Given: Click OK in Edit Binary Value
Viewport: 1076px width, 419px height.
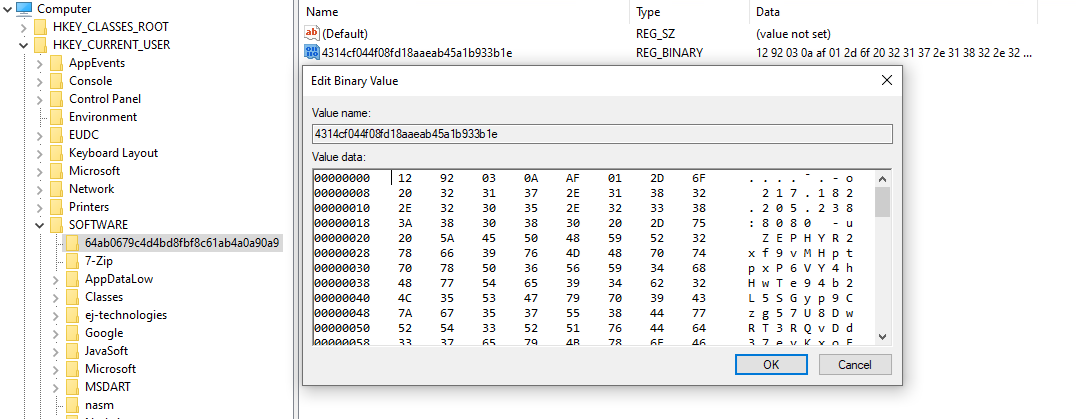Looking at the screenshot, I should [771, 364].
